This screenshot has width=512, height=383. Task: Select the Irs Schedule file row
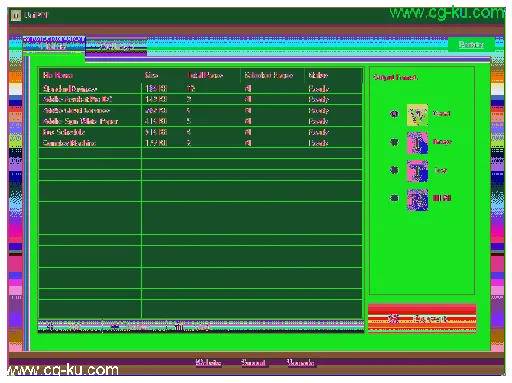pos(200,132)
